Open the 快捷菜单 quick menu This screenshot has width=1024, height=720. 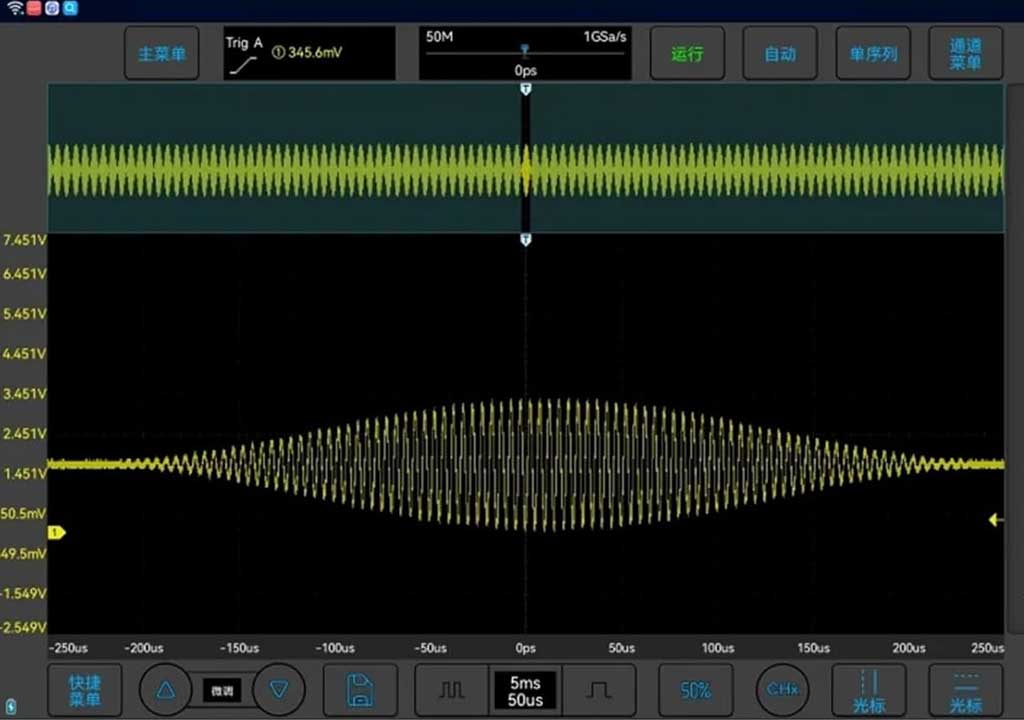[85, 689]
